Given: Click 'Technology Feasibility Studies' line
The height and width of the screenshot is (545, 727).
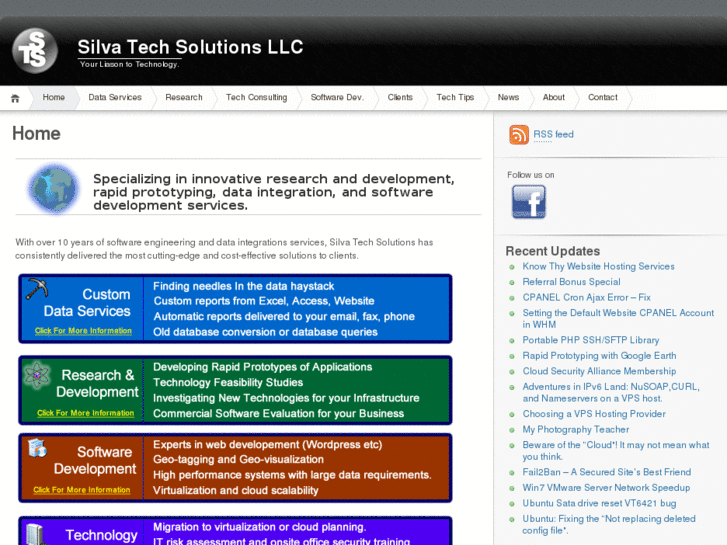Looking at the screenshot, I should [x=228, y=382].
